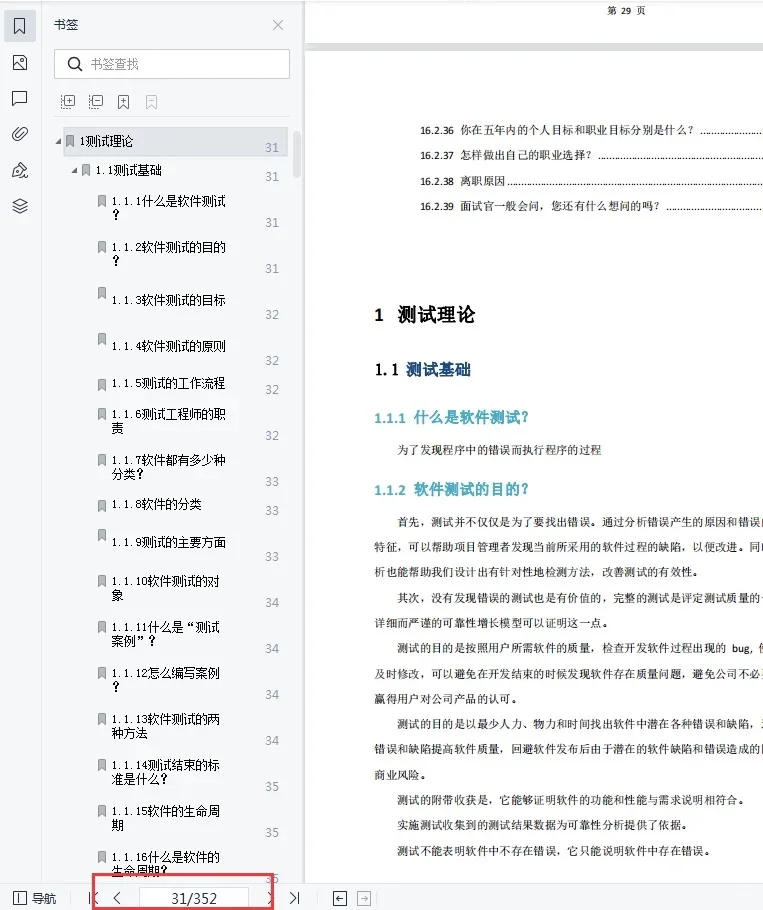
Task: Open bookmark 1.1.12怎么编写案例?
Action: [x=165, y=680]
